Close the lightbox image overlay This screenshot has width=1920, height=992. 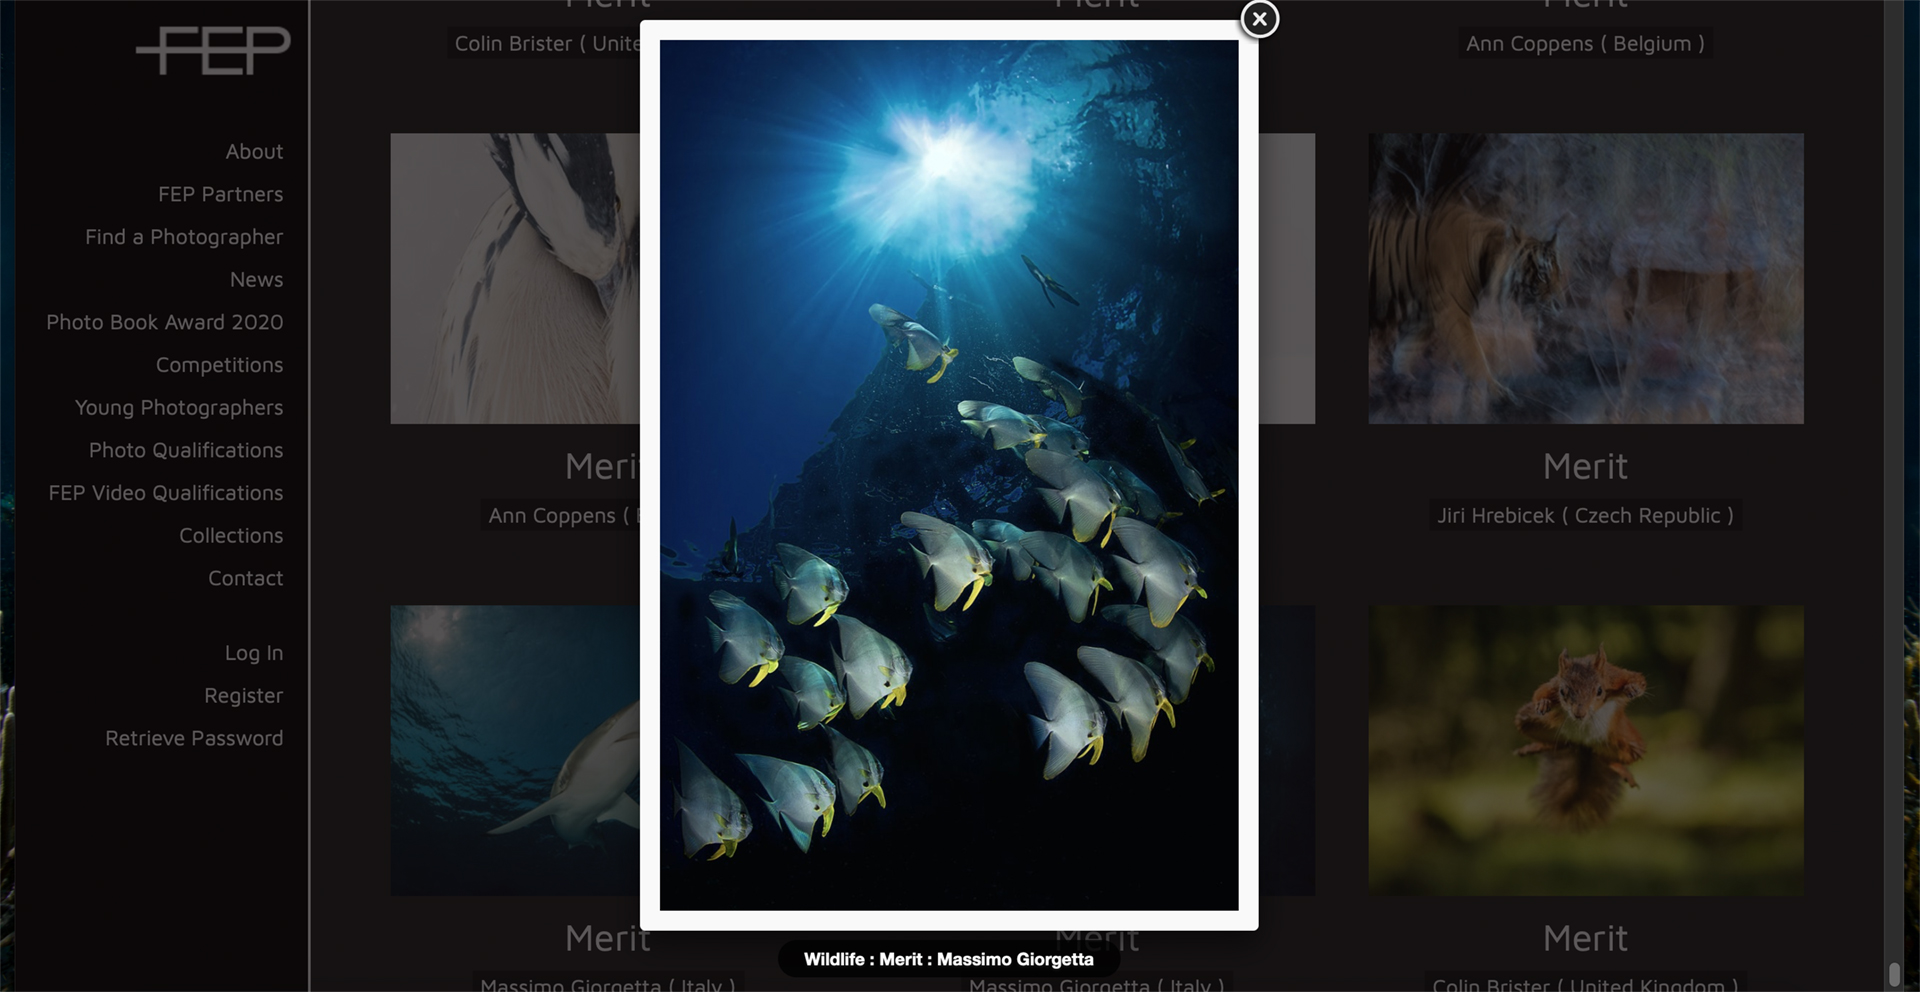(1259, 19)
